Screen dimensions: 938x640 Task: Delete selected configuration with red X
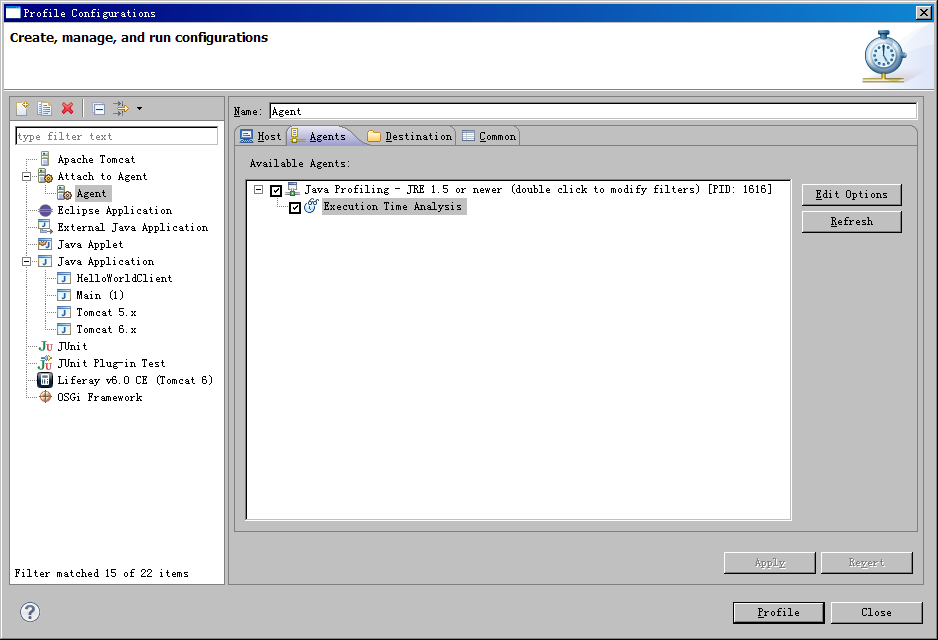click(x=68, y=108)
